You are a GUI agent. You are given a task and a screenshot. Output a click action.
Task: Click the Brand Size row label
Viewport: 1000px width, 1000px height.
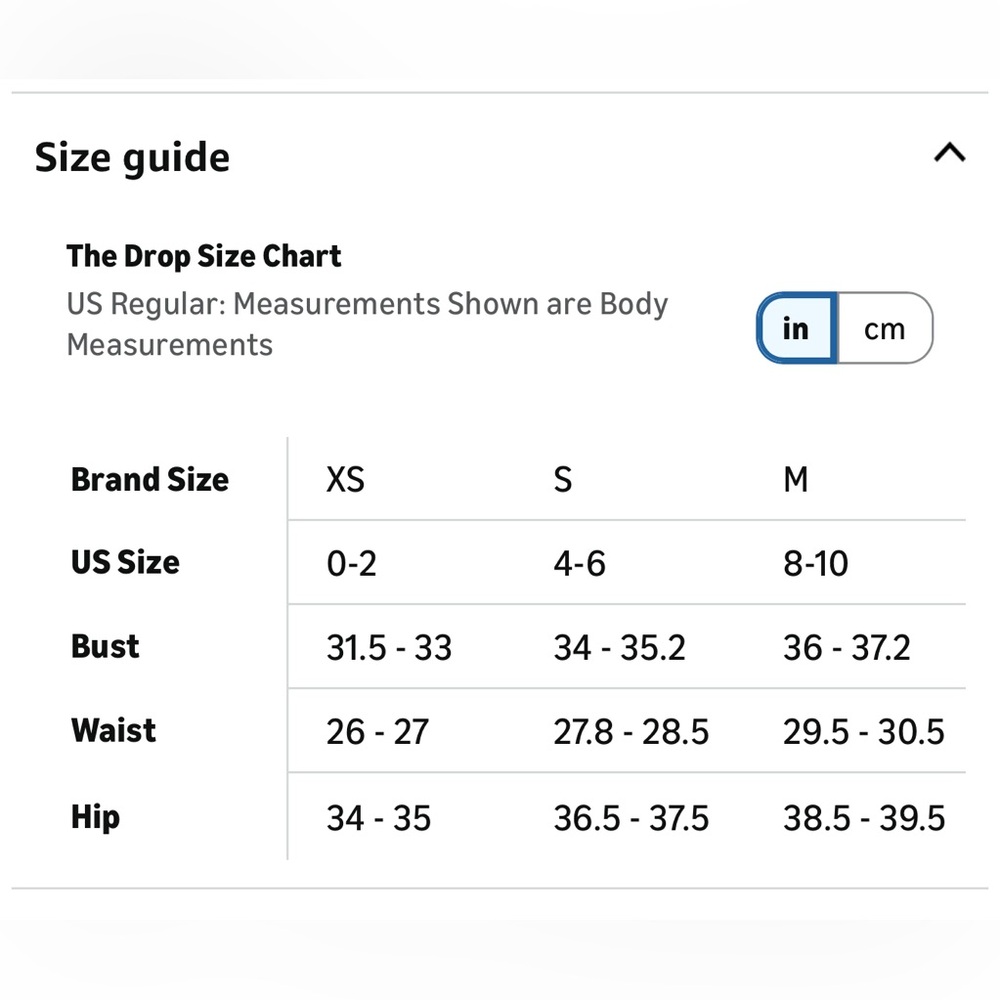click(x=150, y=480)
